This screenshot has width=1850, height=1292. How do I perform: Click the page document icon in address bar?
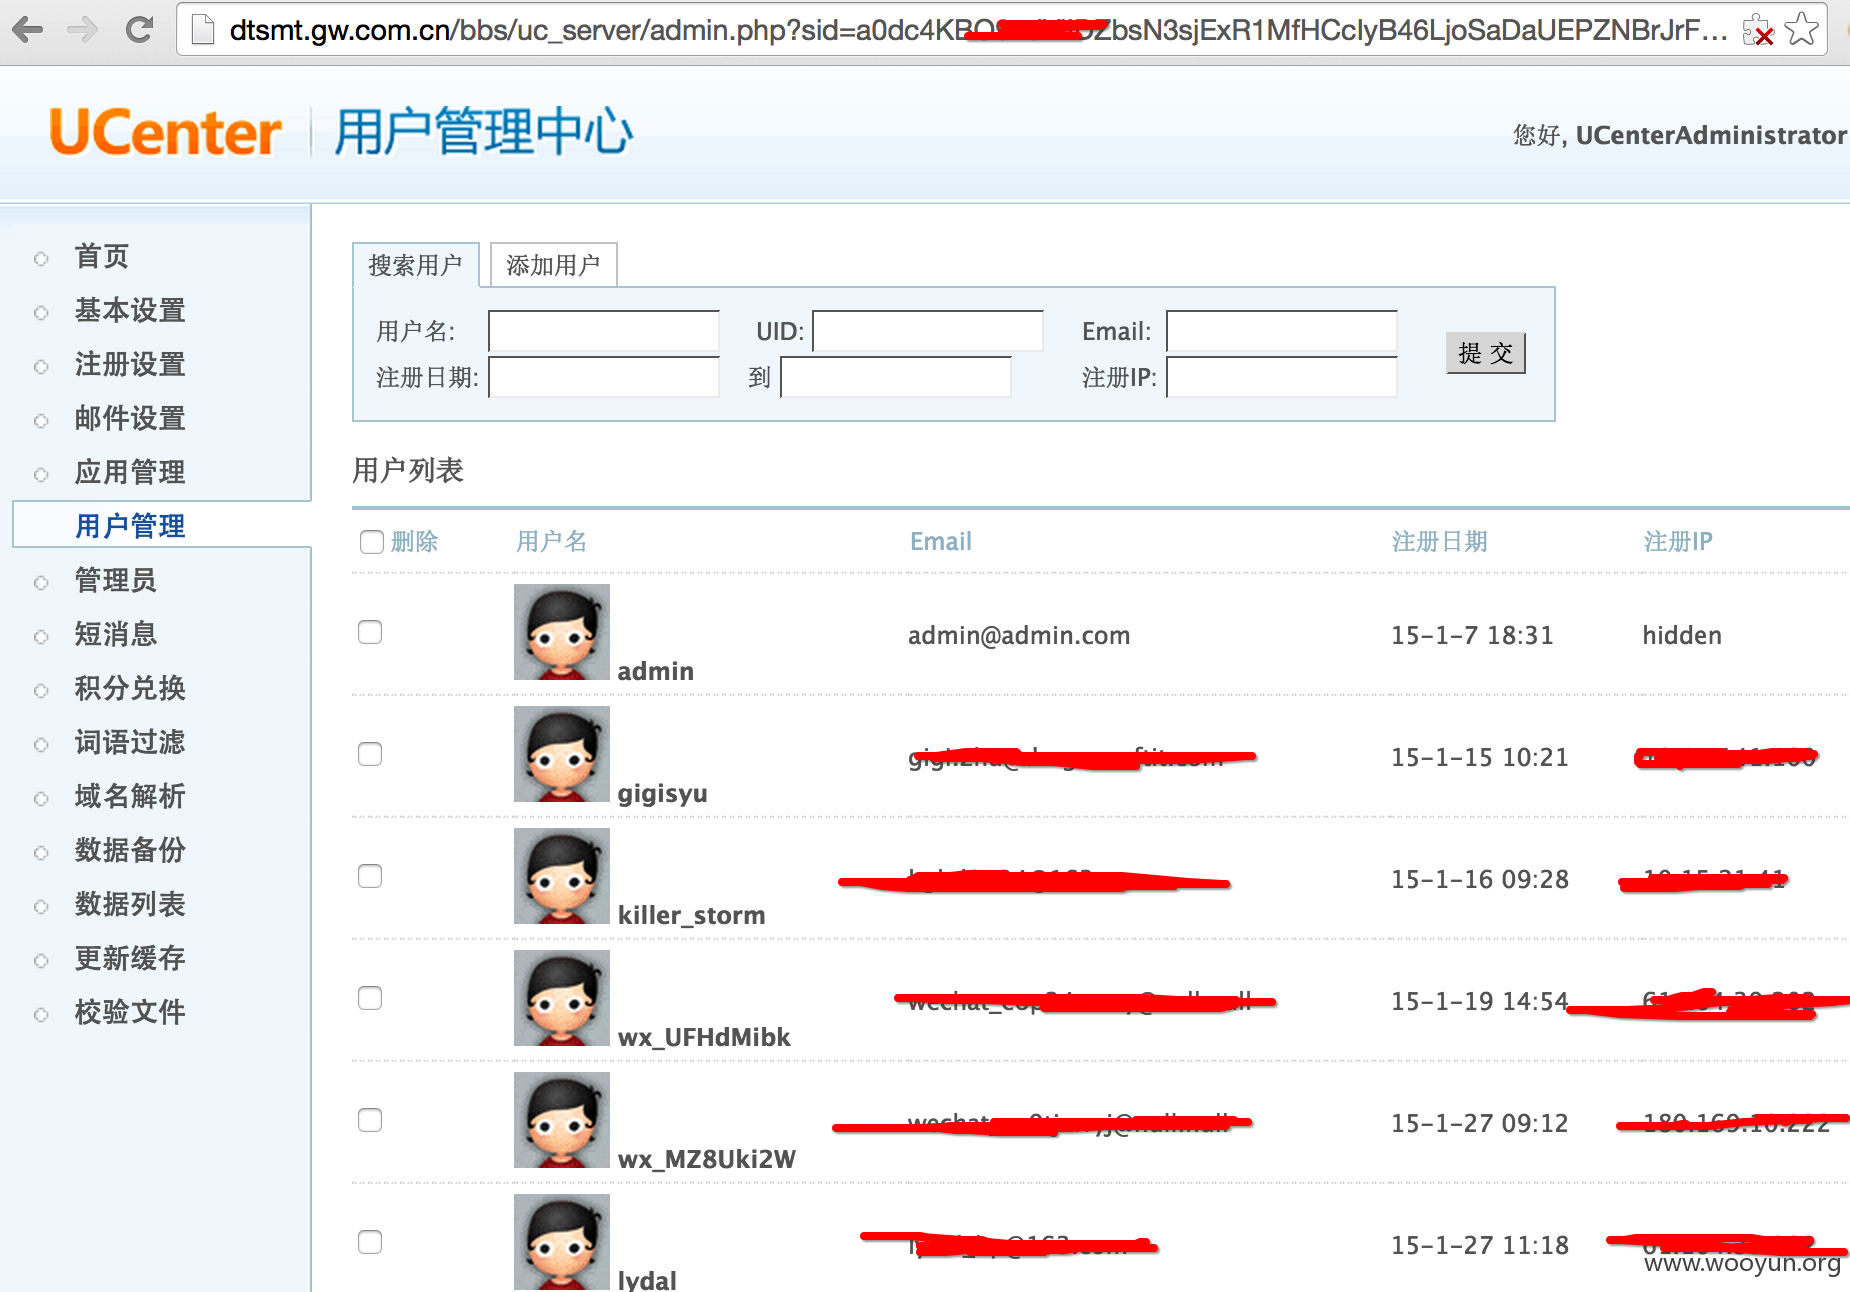click(203, 30)
